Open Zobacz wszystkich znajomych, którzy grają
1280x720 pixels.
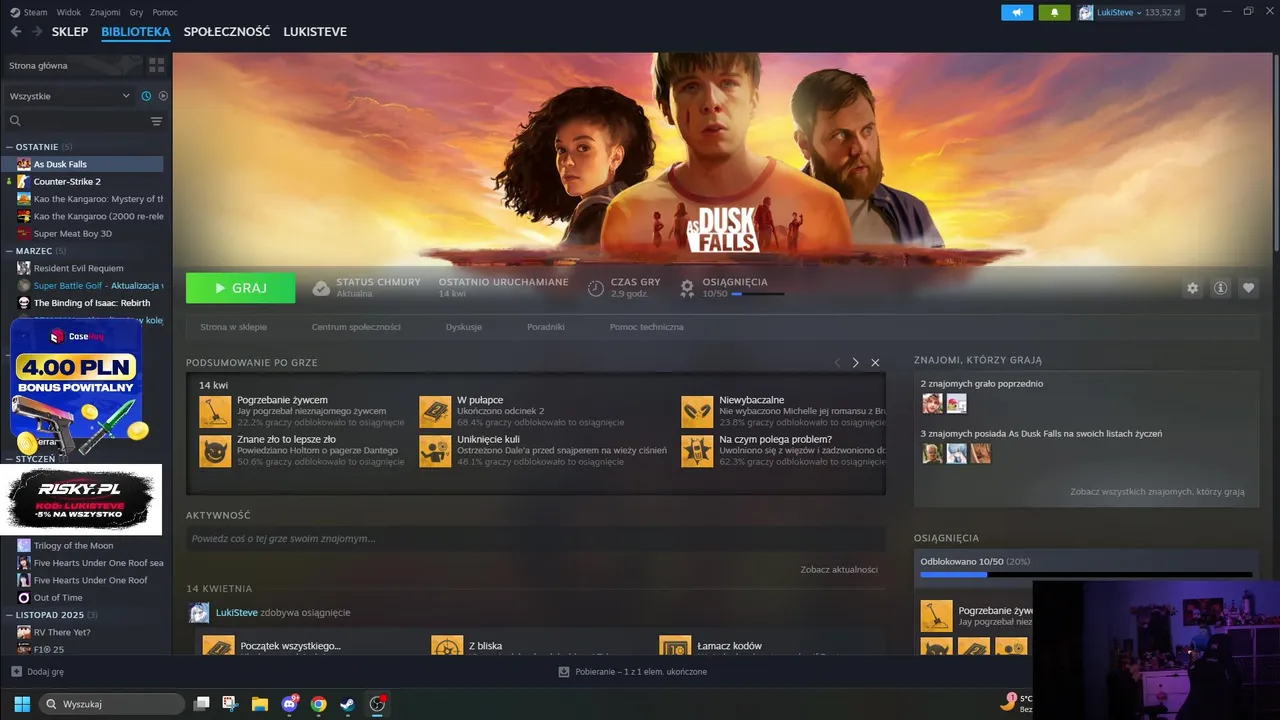(1157, 492)
